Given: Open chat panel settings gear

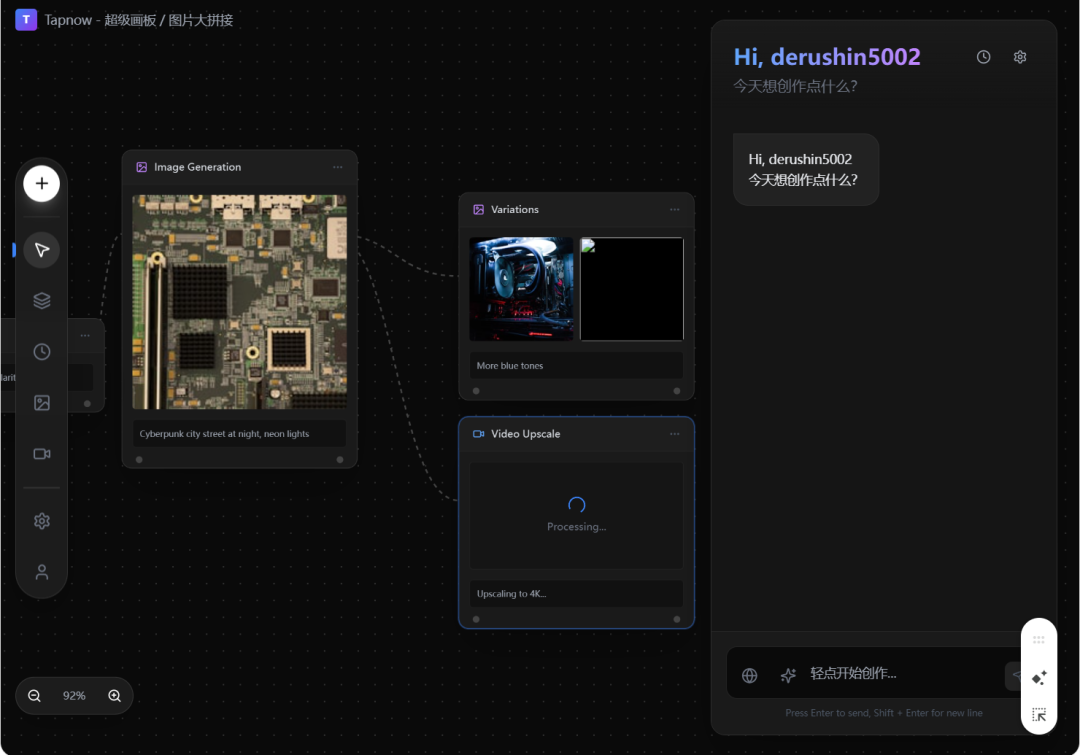Looking at the screenshot, I should 1020,57.
